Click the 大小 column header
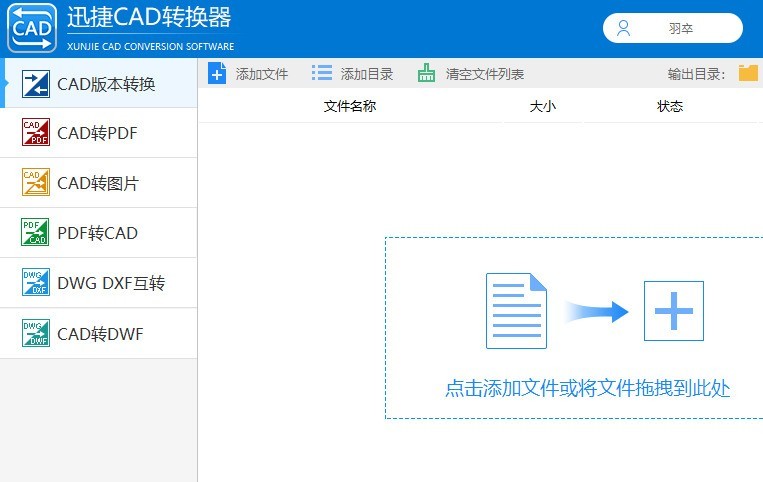 (543, 106)
